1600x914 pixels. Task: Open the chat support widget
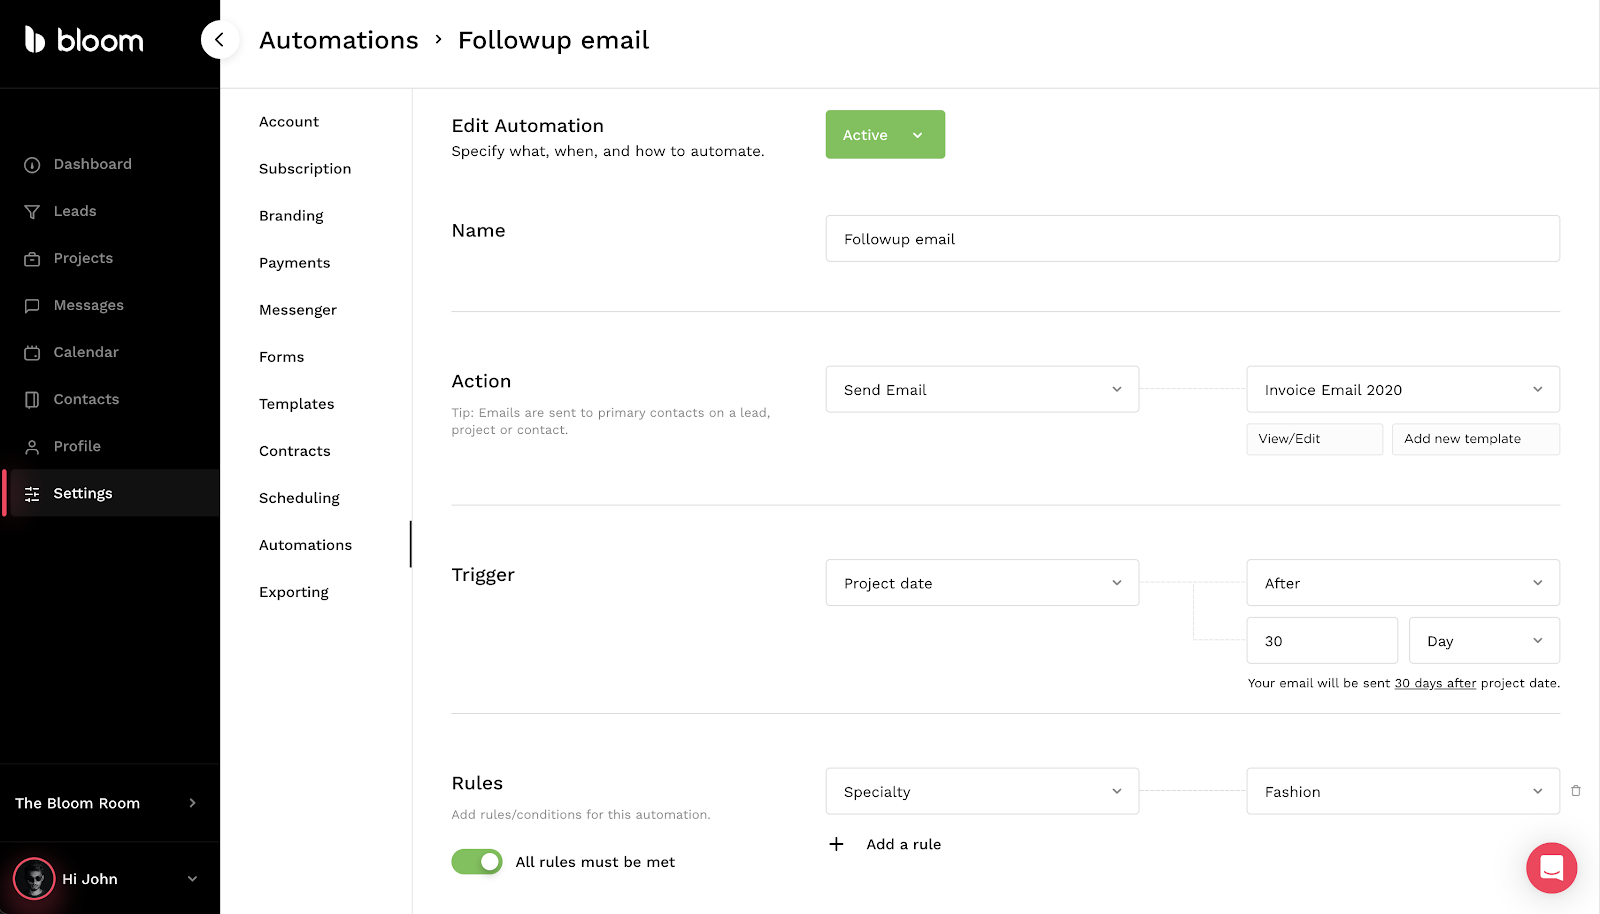[x=1551, y=868]
